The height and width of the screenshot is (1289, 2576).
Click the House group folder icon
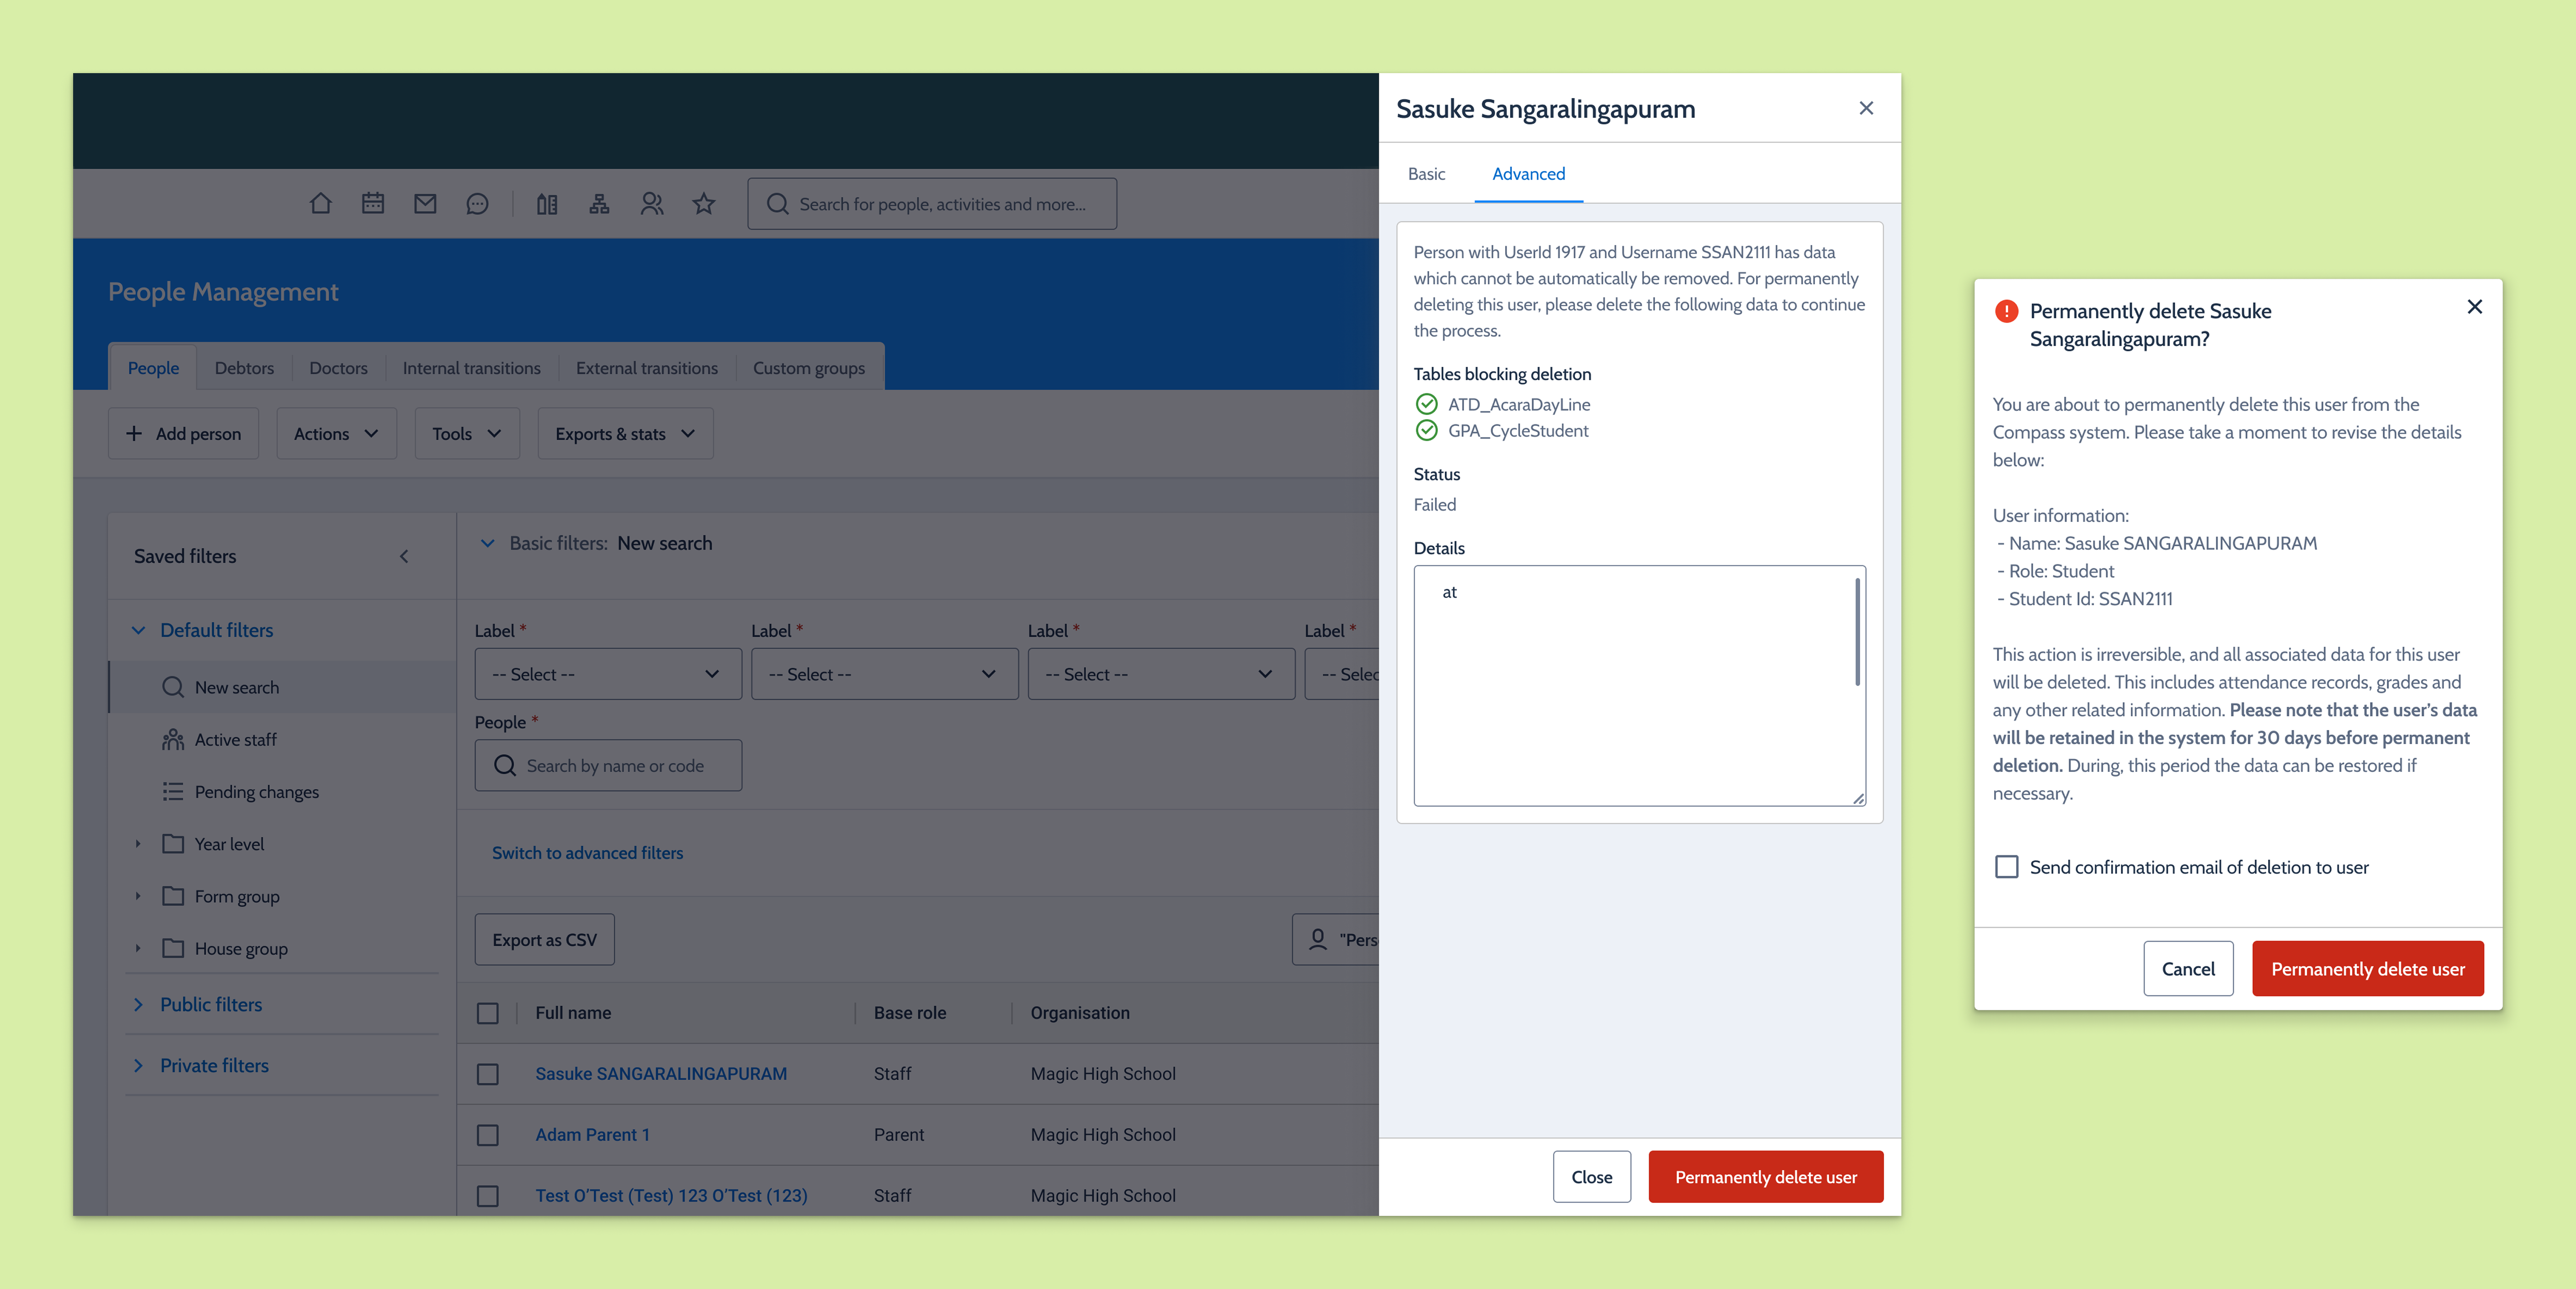point(173,948)
